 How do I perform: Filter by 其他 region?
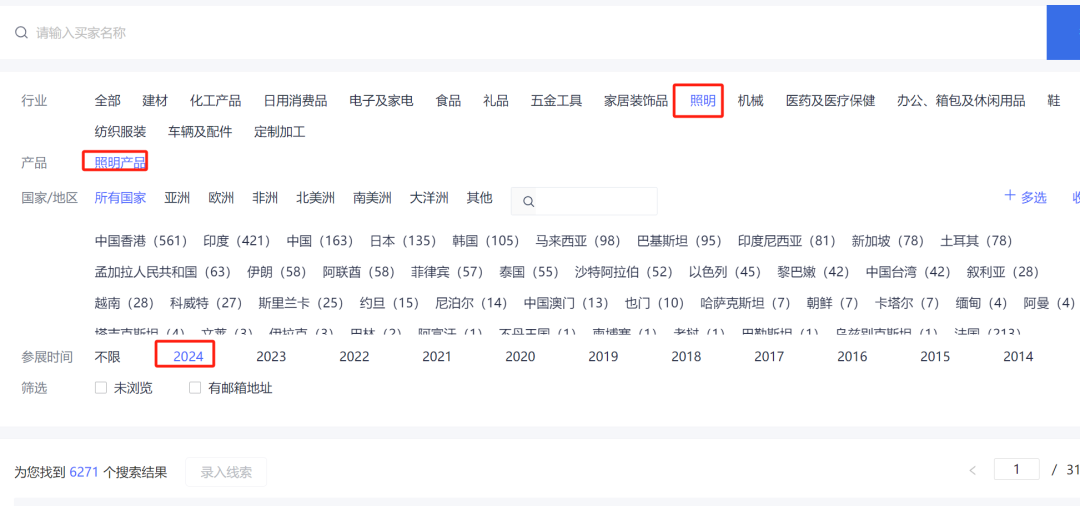point(479,198)
